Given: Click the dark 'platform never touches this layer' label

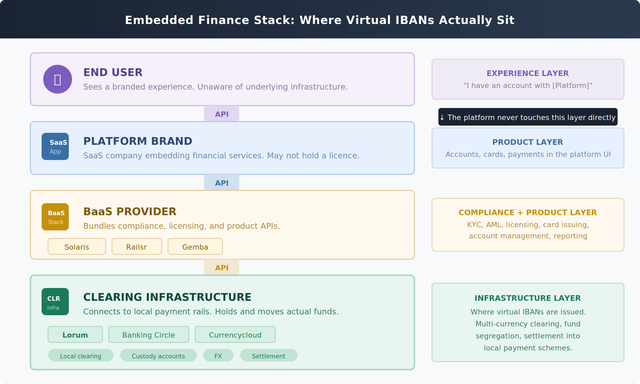Looking at the screenshot, I should pyautogui.click(x=528, y=117).
